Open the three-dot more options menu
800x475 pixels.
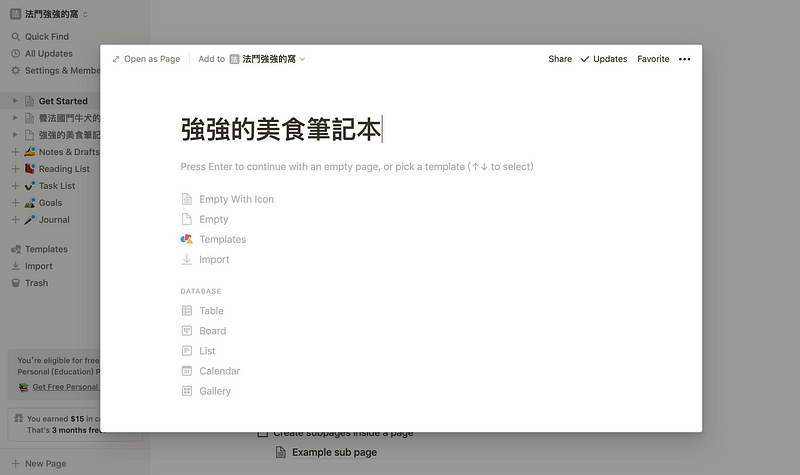685,59
